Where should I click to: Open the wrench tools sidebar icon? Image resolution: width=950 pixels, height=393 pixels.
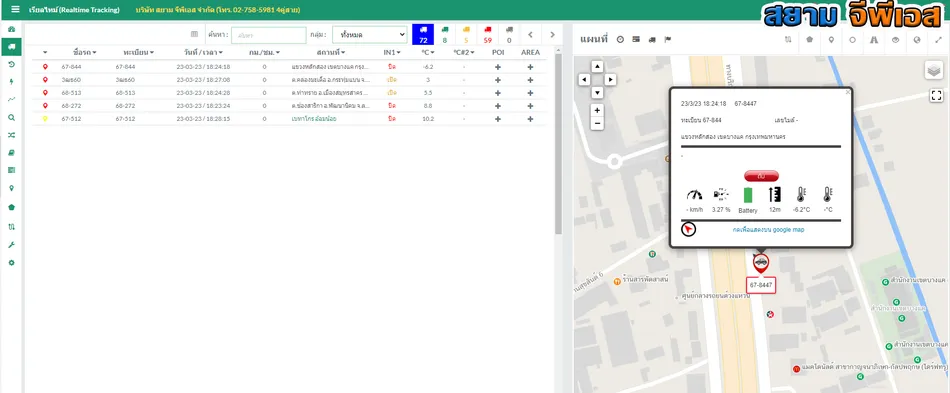coord(11,245)
